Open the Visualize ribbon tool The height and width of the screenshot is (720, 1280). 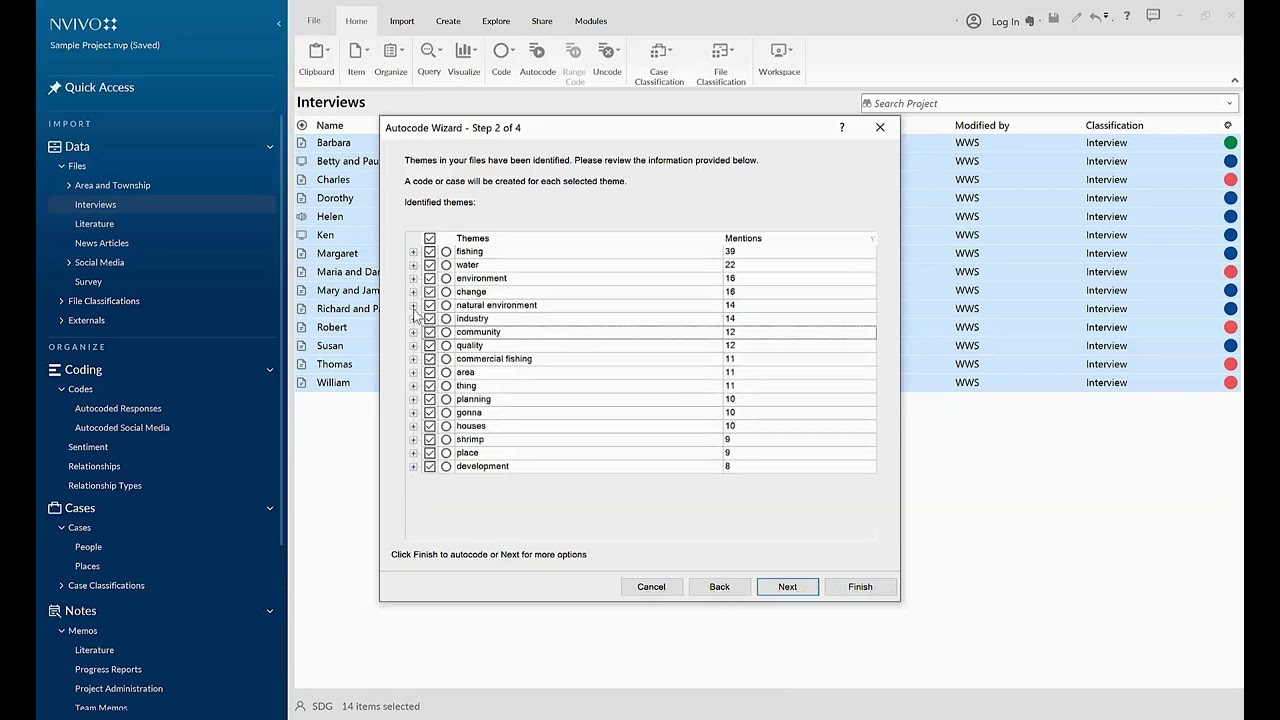pyautogui.click(x=464, y=59)
